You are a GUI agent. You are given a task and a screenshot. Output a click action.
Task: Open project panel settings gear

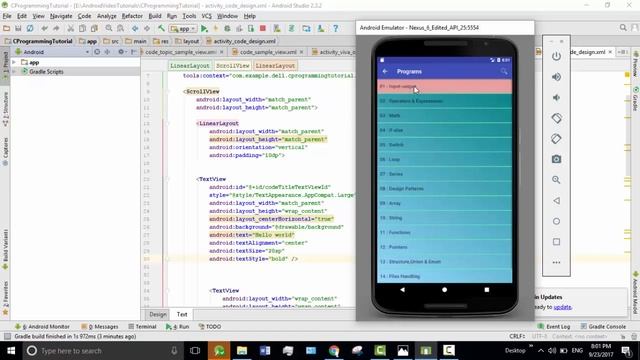[121, 52]
